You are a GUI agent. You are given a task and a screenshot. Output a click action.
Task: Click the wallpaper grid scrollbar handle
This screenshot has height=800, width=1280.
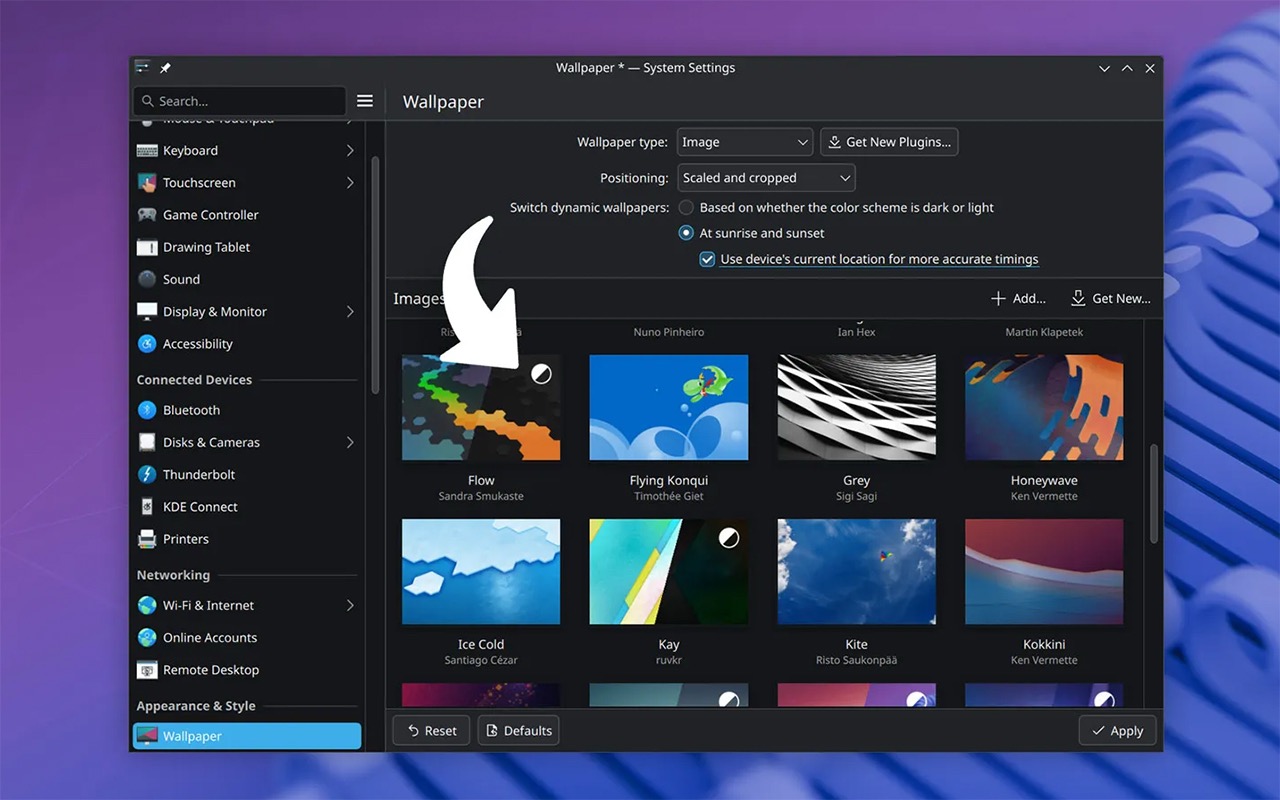click(1154, 494)
